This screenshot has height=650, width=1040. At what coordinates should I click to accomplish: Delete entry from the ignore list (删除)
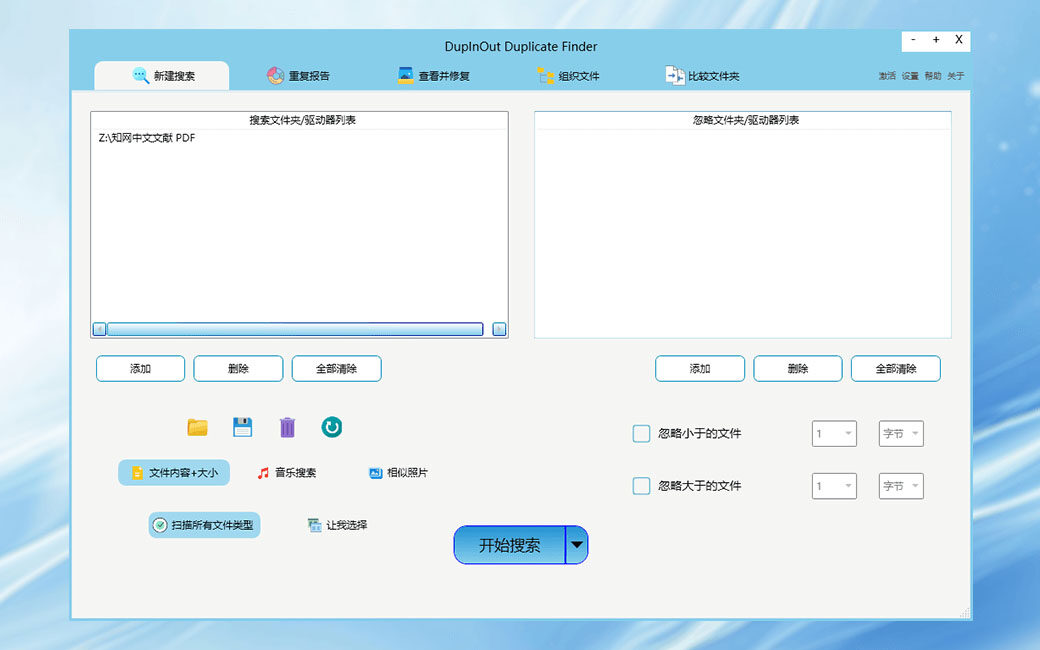pos(798,369)
